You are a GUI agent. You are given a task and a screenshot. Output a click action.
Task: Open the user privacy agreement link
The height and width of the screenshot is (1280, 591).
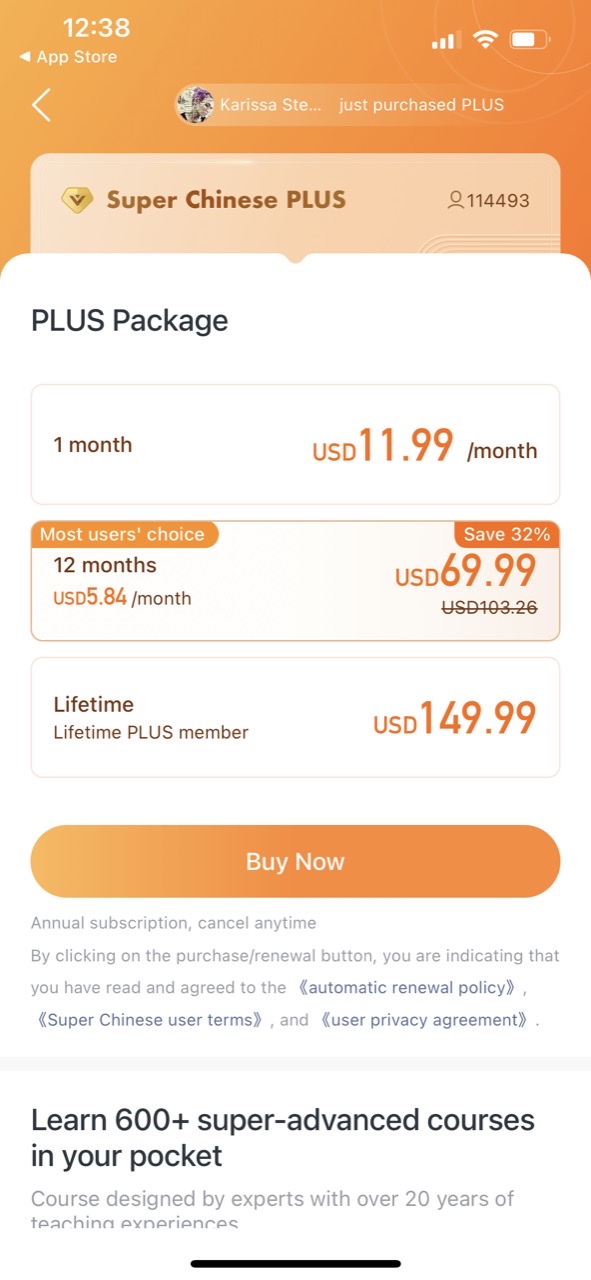(423, 1020)
